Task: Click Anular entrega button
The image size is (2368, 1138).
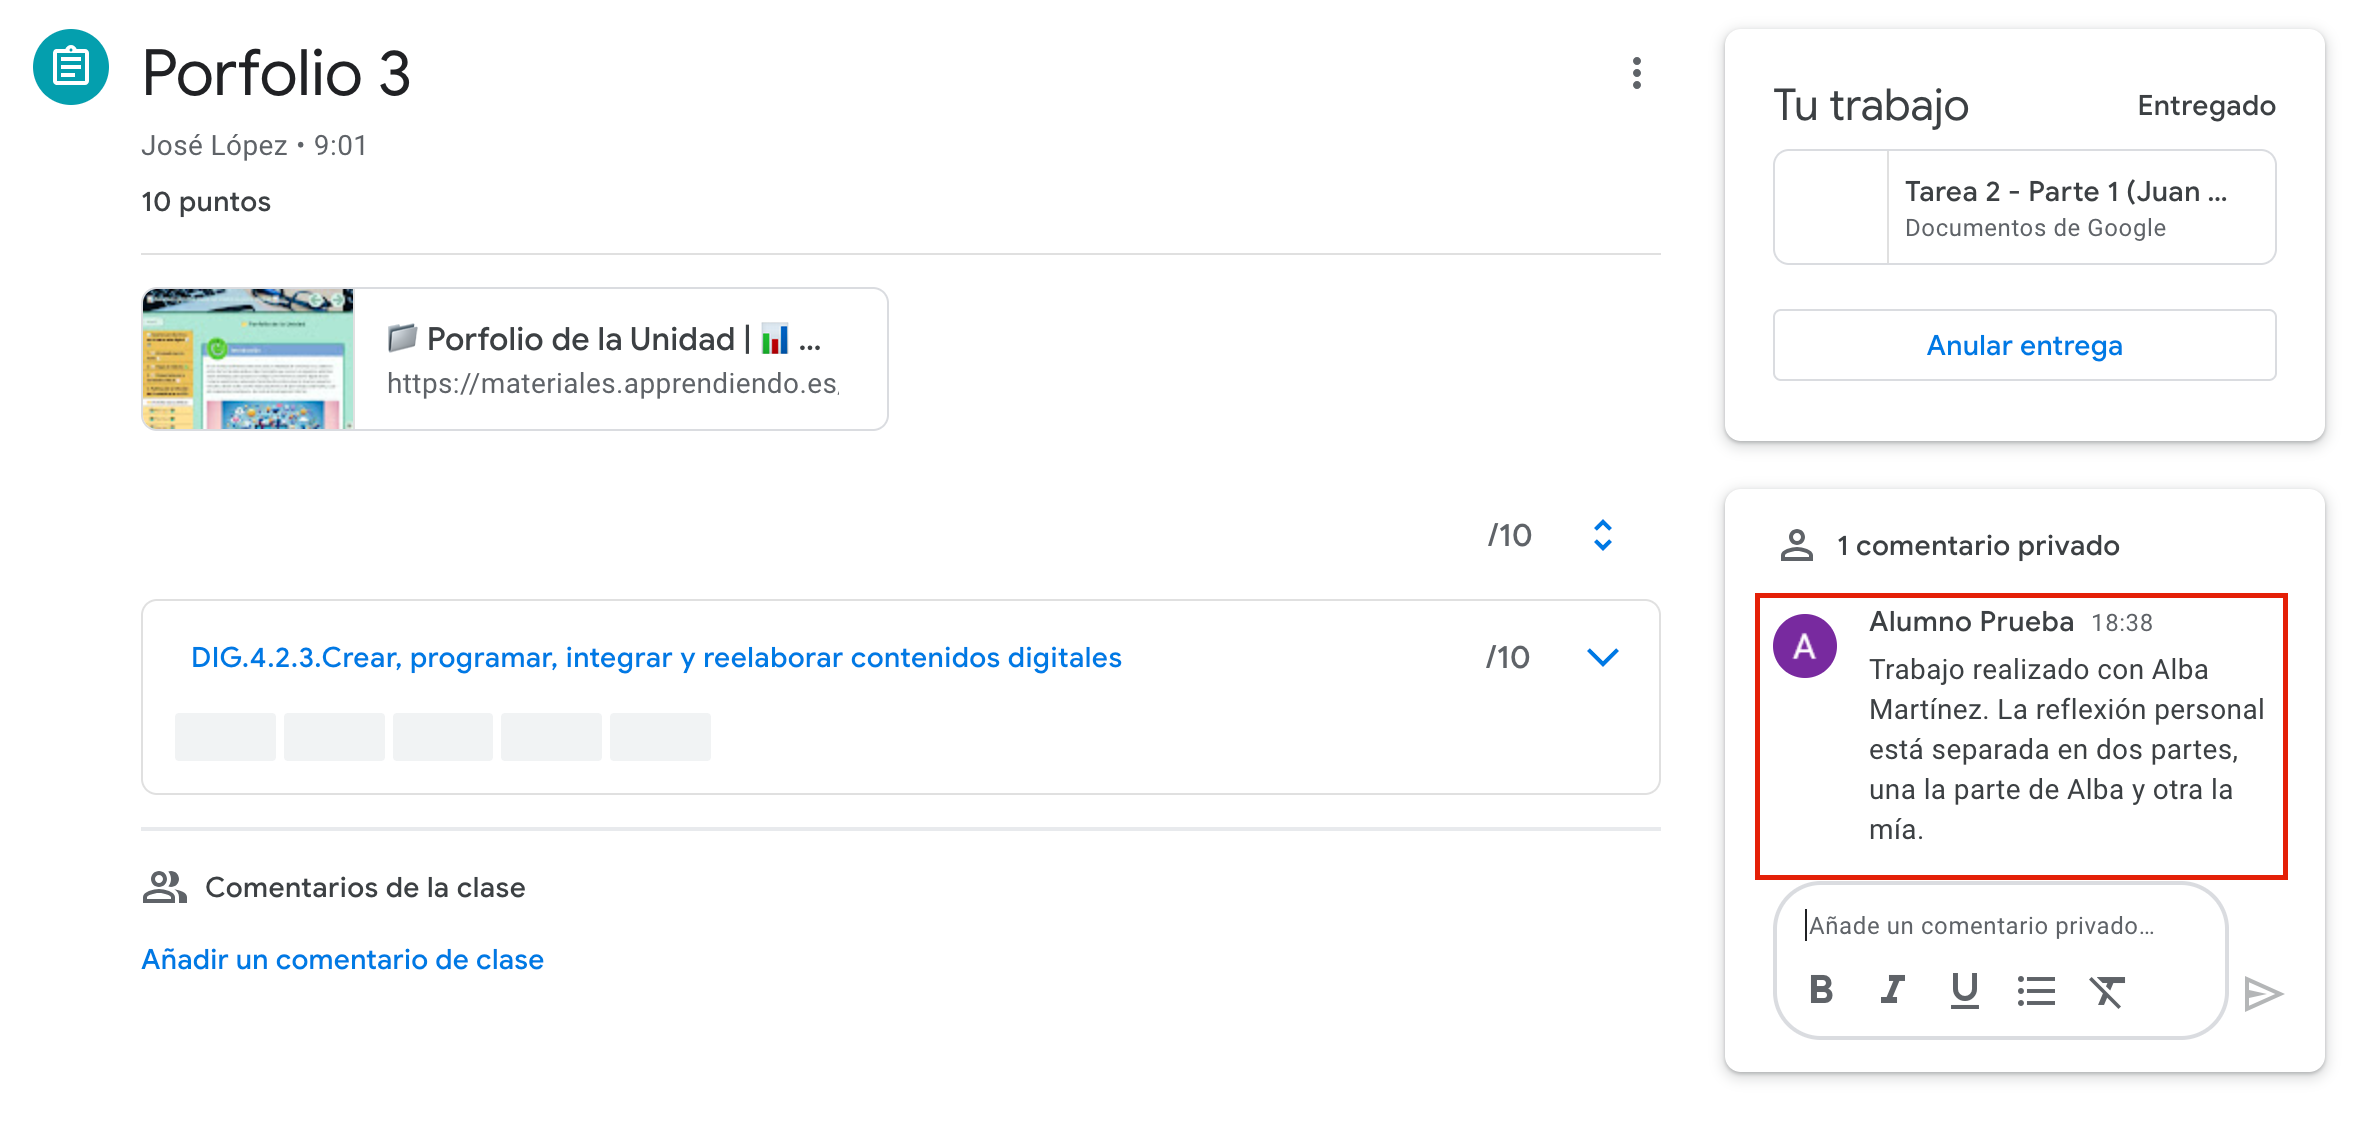Action: pyautogui.click(x=2024, y=345)
